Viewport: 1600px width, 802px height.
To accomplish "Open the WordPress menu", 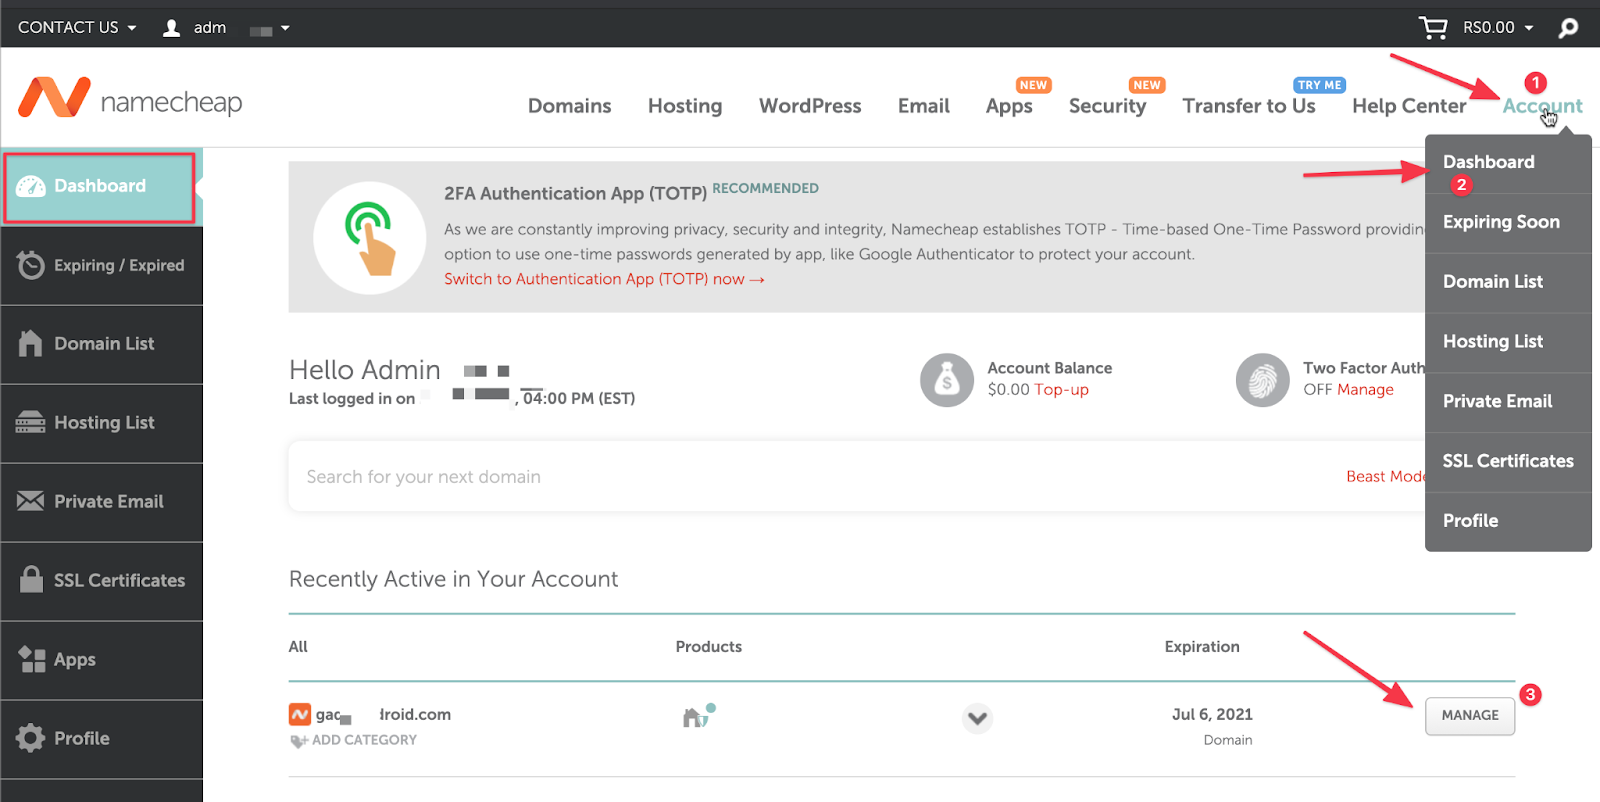I will tap(810, 106).
